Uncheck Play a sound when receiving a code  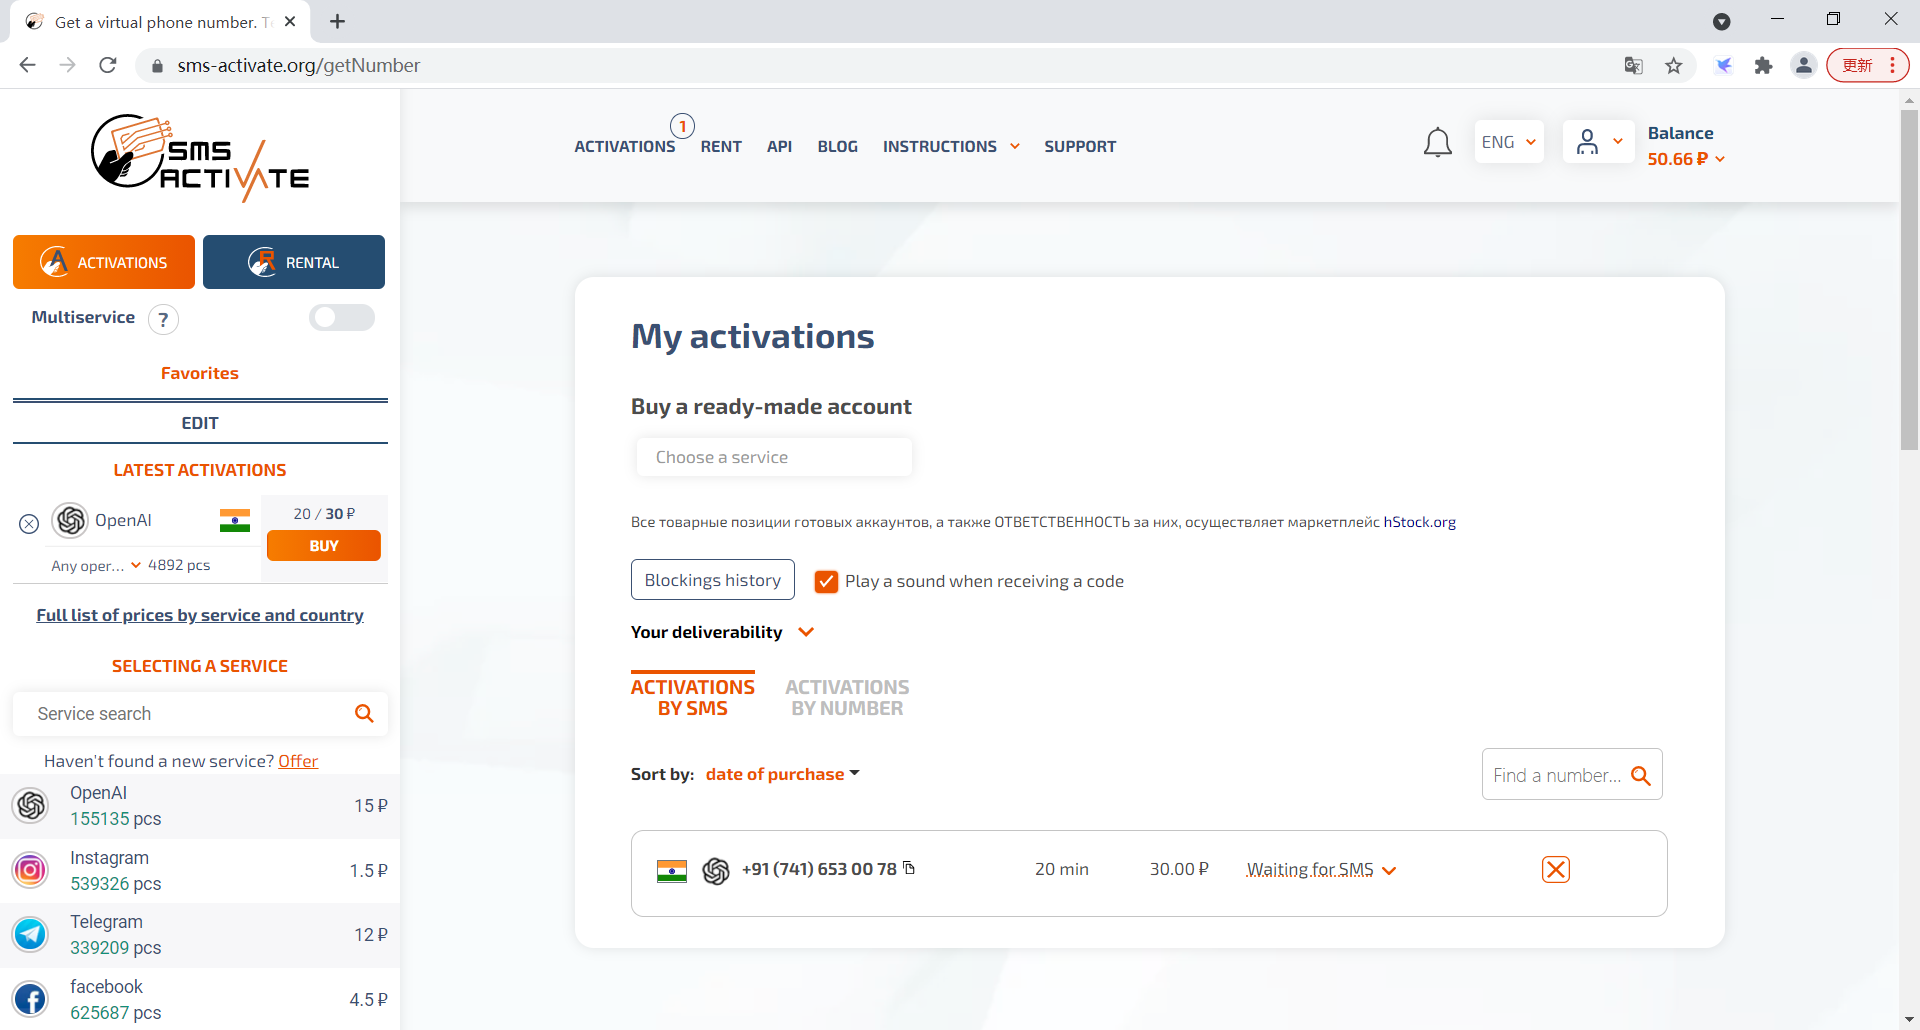coord(826,582)
